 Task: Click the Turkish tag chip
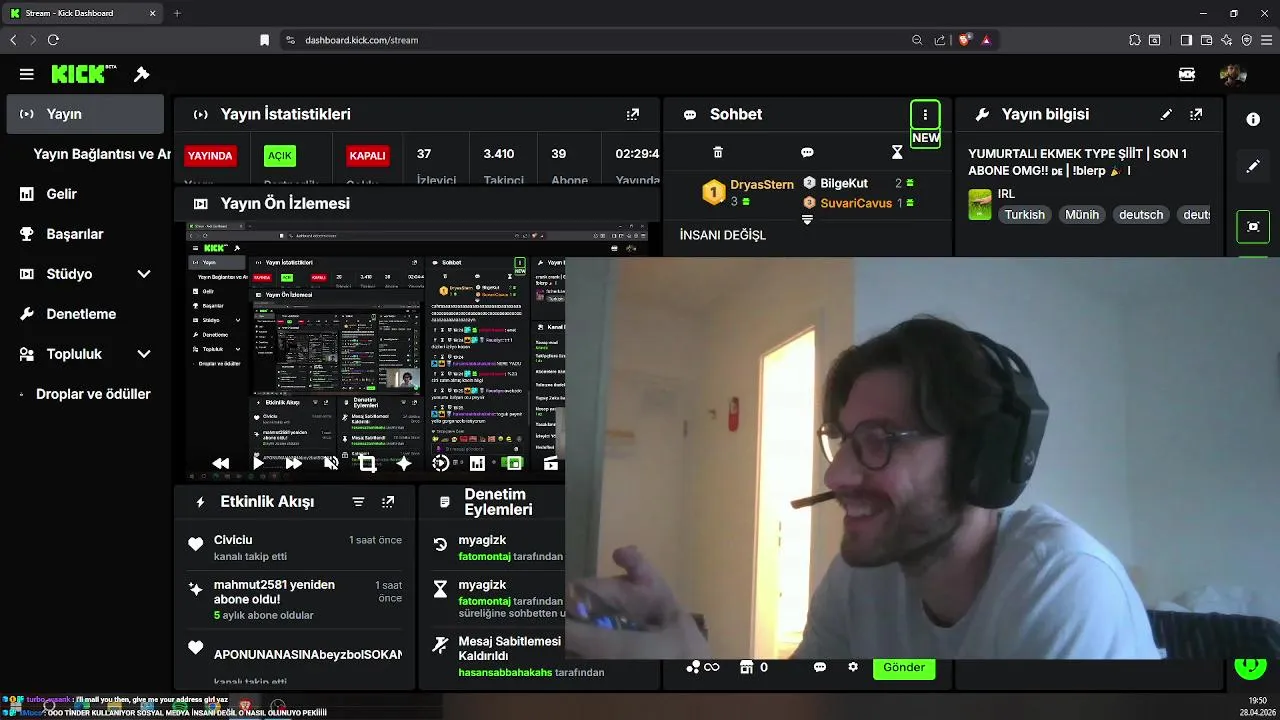click(1024, 214)
